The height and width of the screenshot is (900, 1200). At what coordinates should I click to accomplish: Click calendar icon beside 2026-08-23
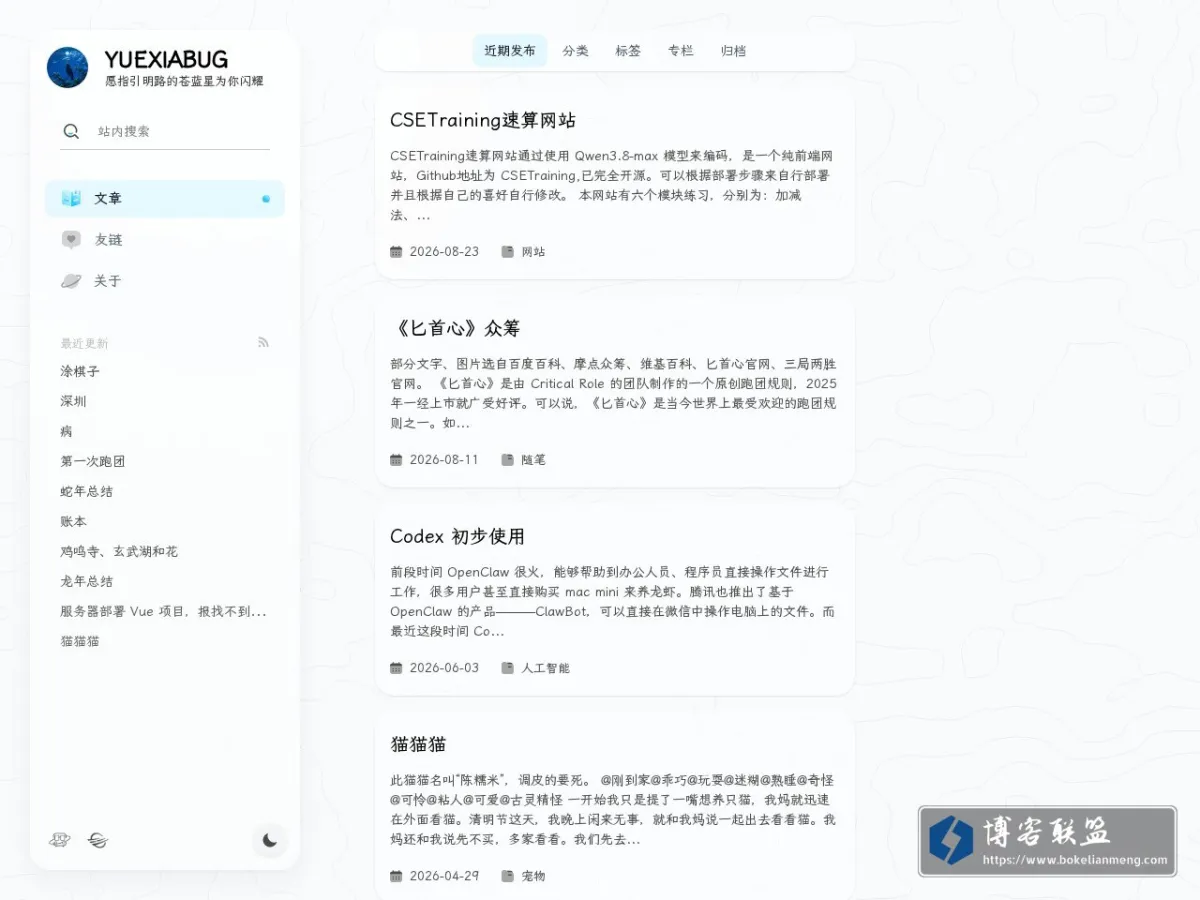[x=396, y=252]
